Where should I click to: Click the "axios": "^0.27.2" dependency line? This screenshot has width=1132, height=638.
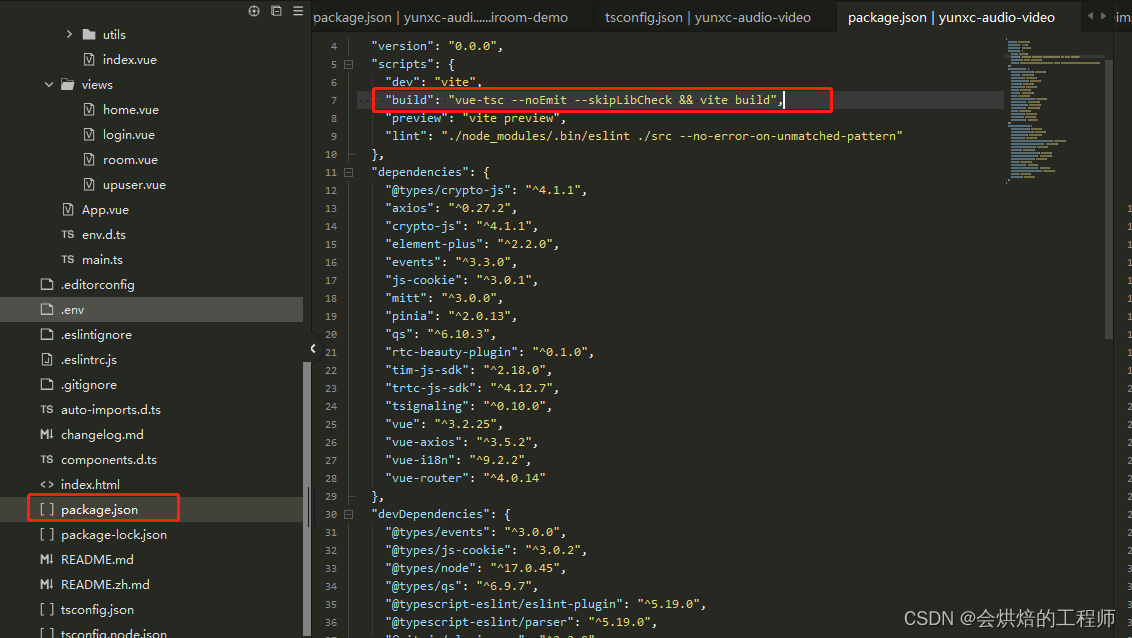click(x=451, y=208)
